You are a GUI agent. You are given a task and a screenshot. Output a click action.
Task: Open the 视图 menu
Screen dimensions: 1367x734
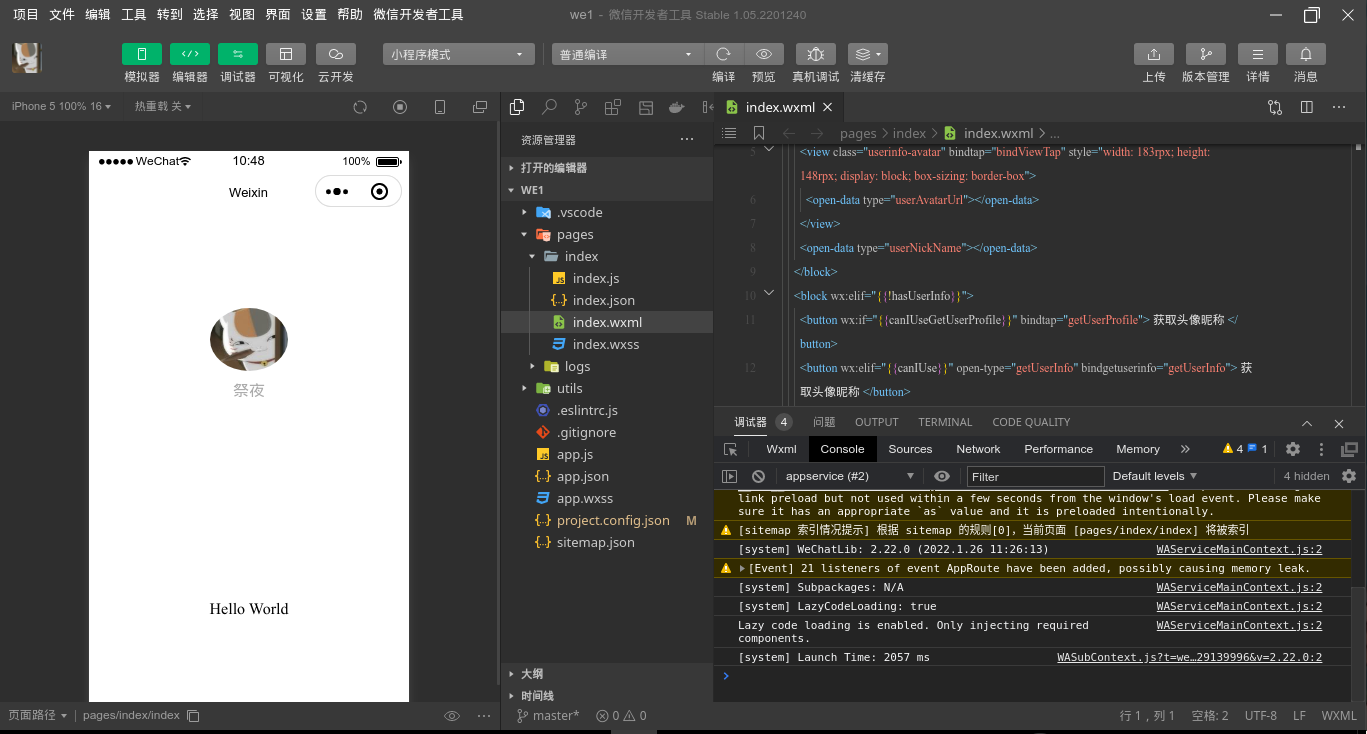tap(242, 15)
